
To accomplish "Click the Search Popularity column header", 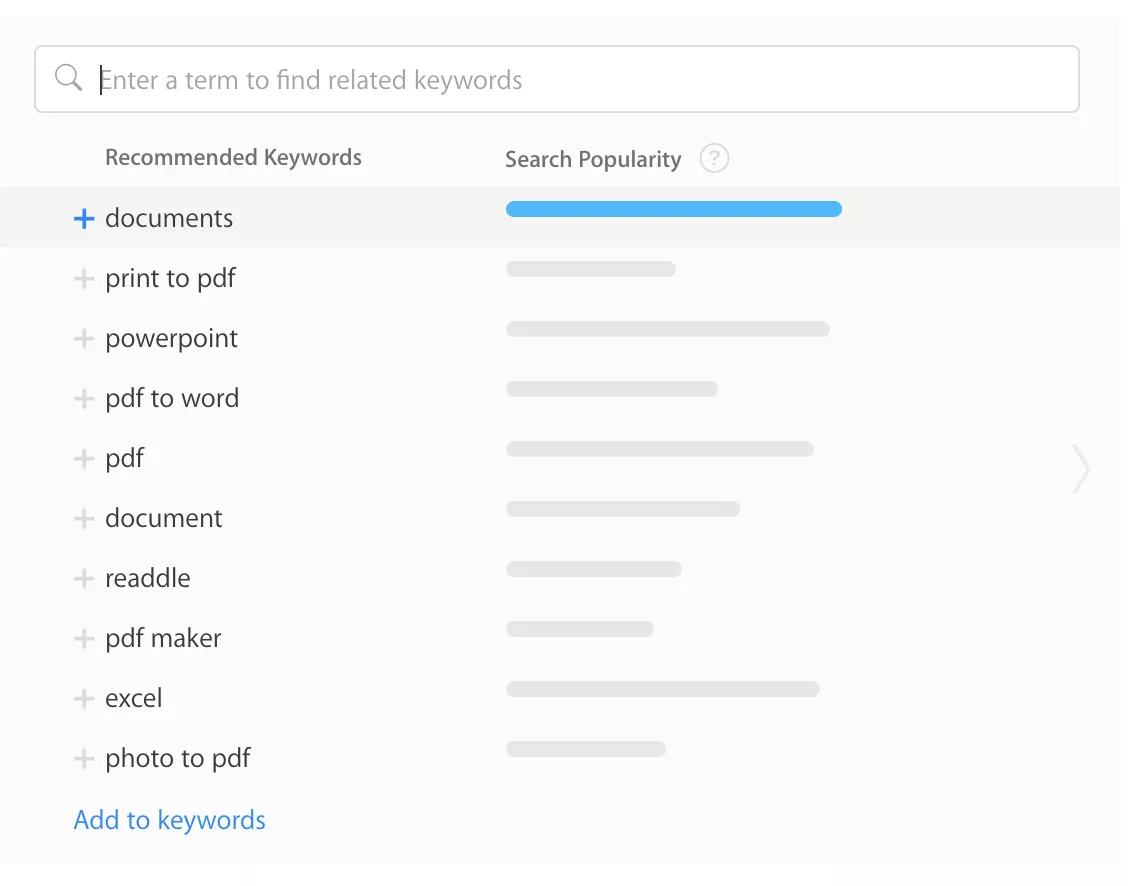I will (x=593, y=160).
